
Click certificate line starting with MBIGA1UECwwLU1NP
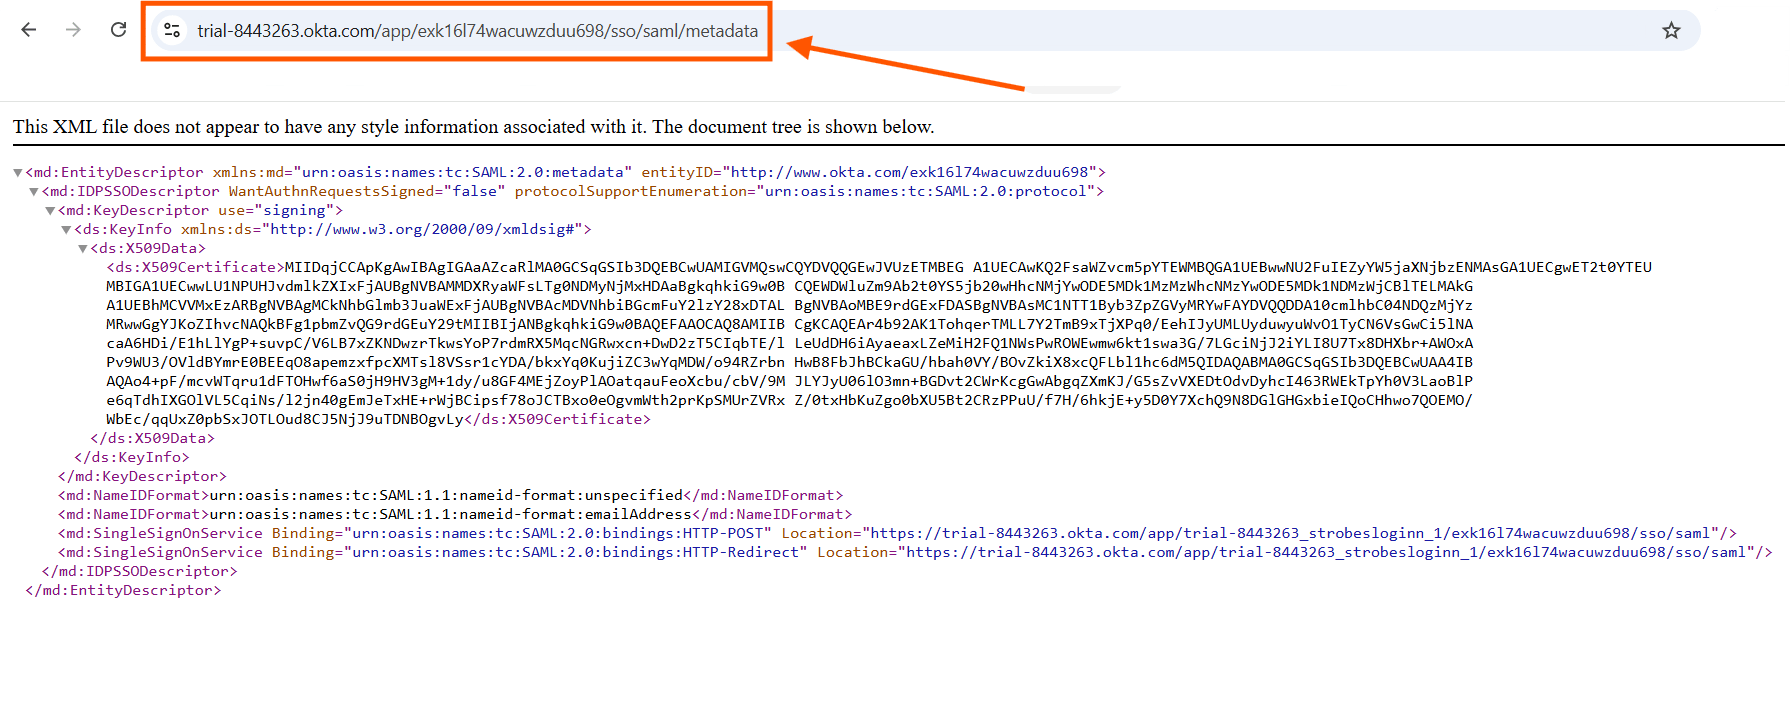(790, 286)
